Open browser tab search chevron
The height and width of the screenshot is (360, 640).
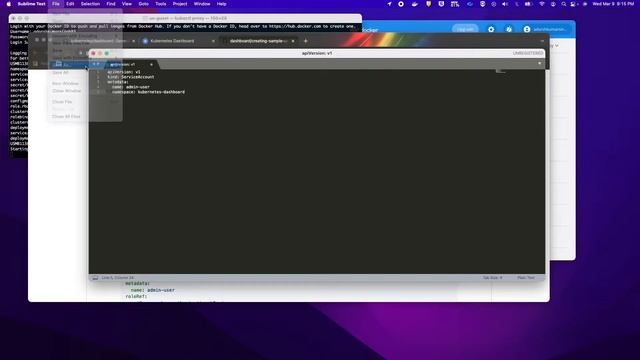[x=542, y=41]
